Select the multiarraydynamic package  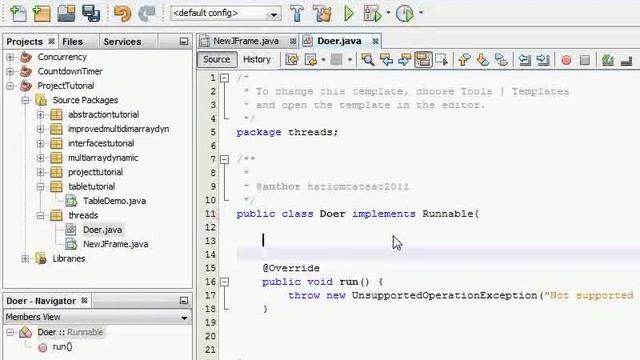(x=103, y=158)
